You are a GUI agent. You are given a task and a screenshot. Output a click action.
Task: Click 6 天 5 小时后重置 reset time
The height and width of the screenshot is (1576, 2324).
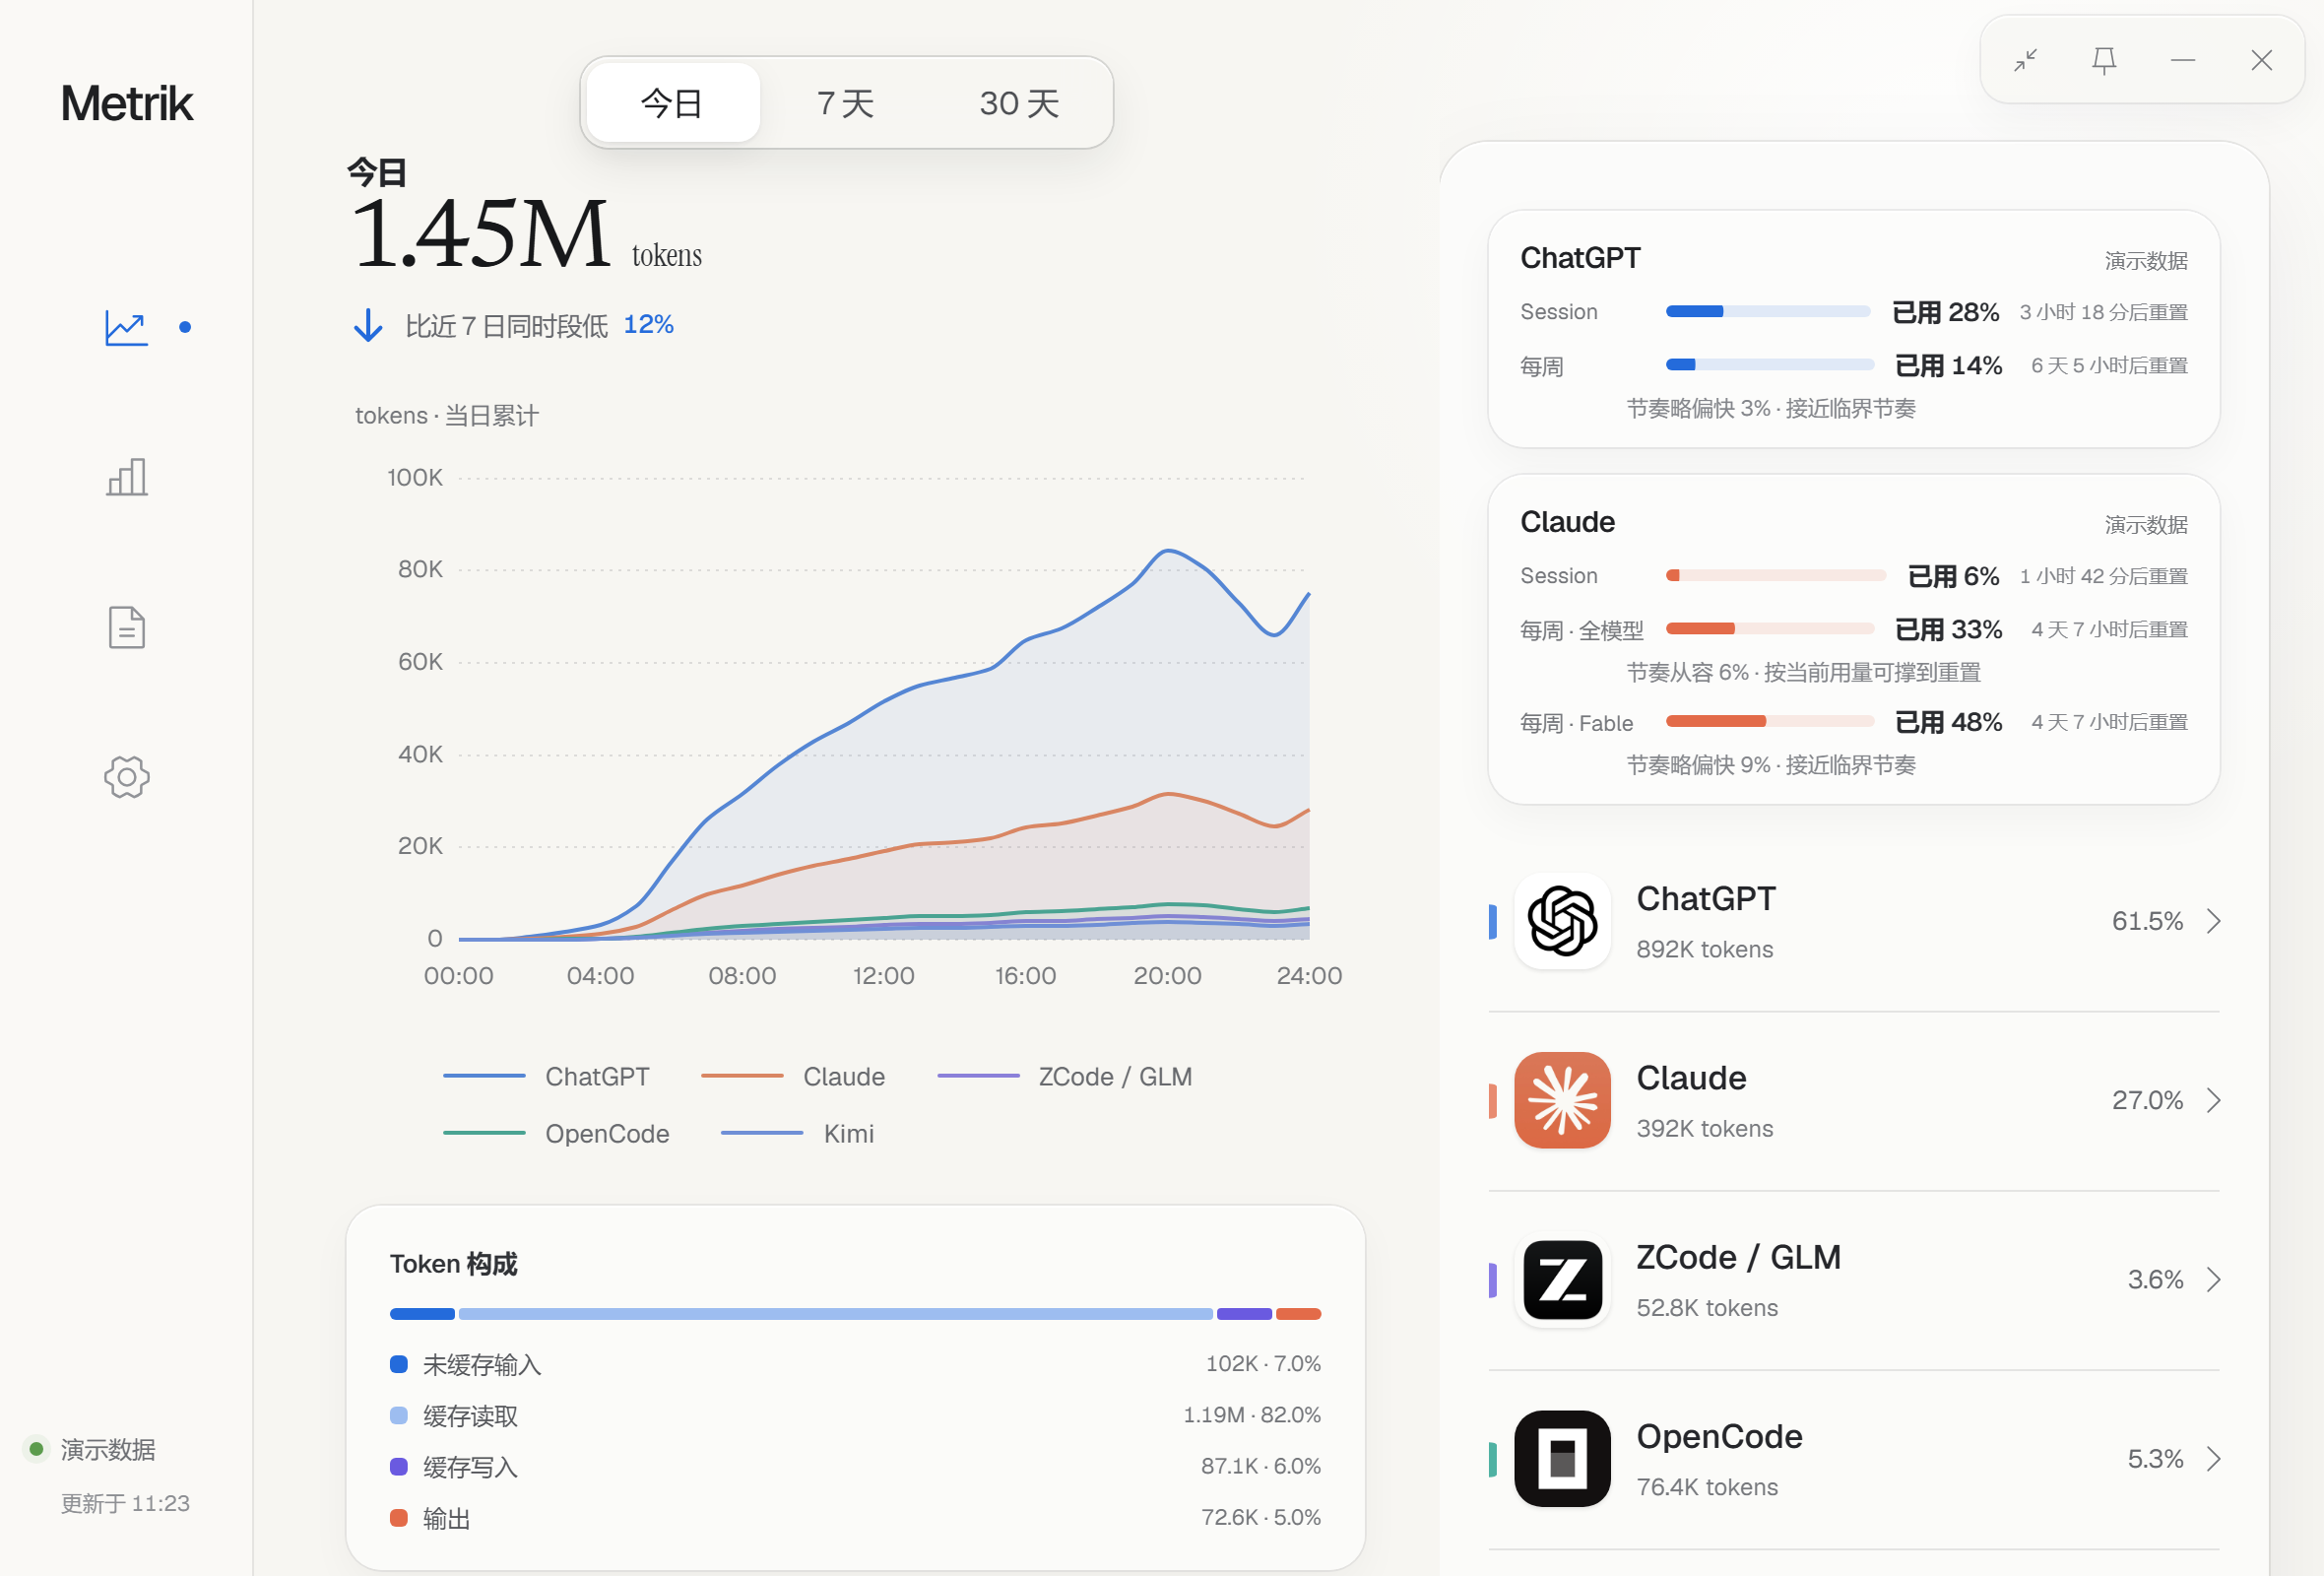pyautogui.click(x=2109, y=365)
